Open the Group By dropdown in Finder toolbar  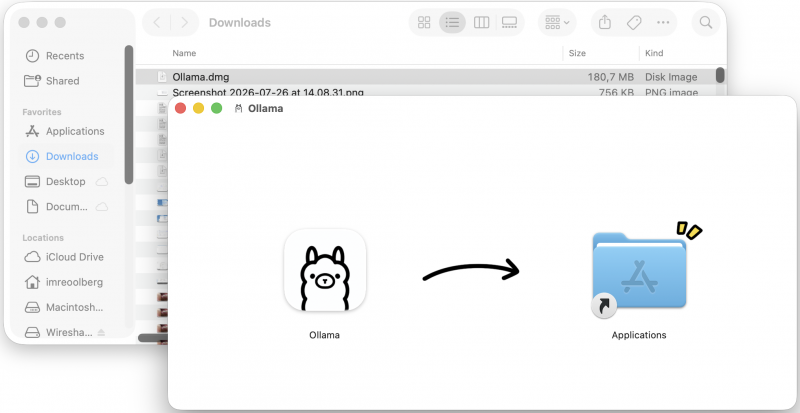pyautogui.click(x=557, y=22)
